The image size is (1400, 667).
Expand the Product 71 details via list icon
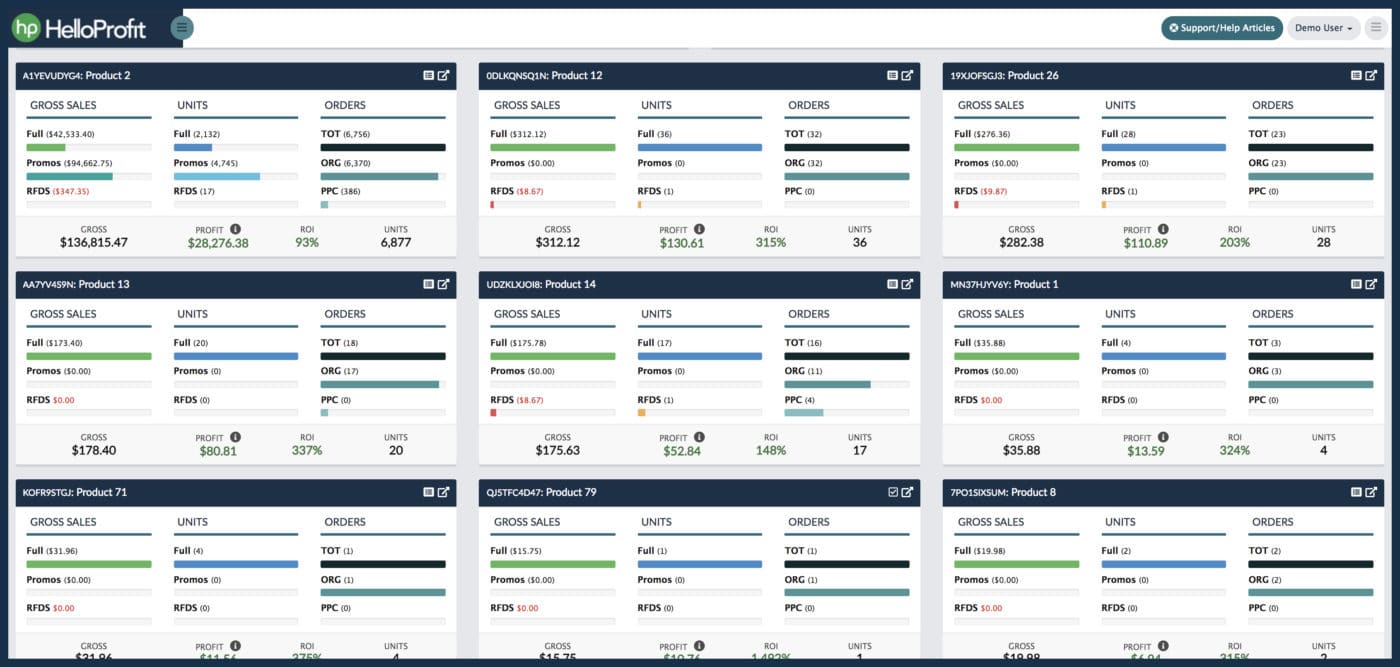pos(429,492)
